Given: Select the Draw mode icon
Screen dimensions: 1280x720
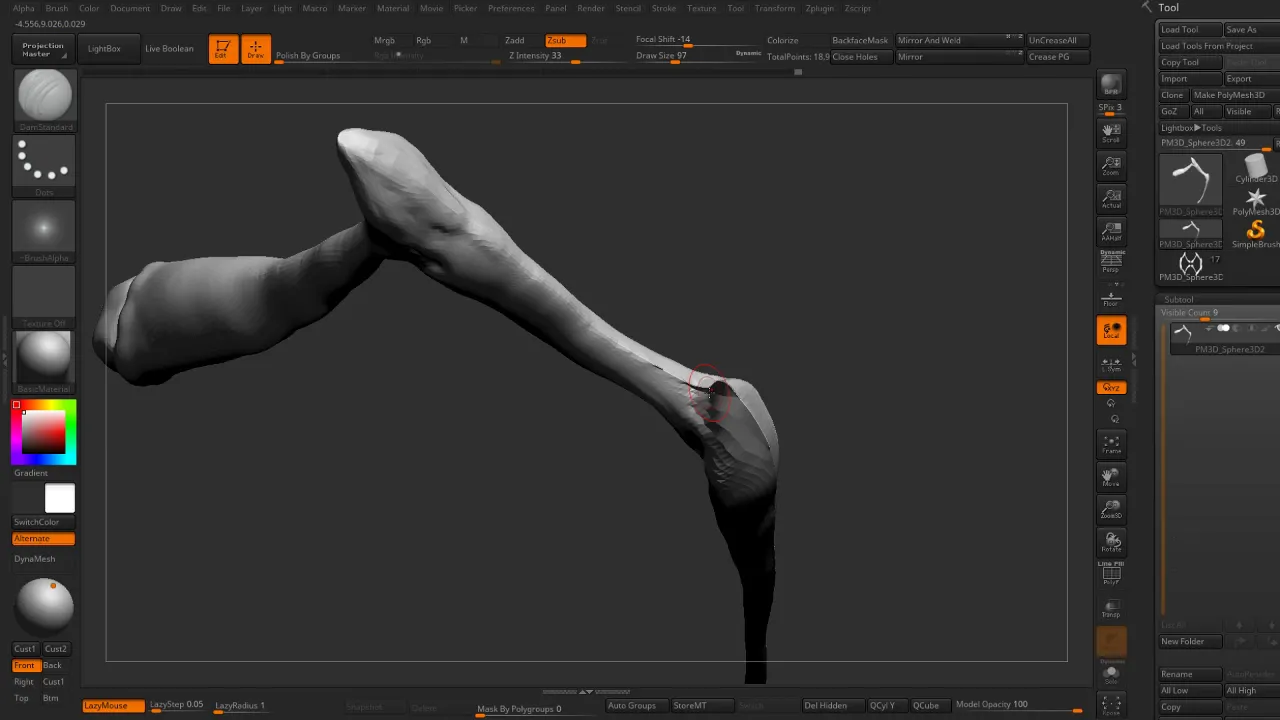Looking at the screenshot, I should [256, 49].
